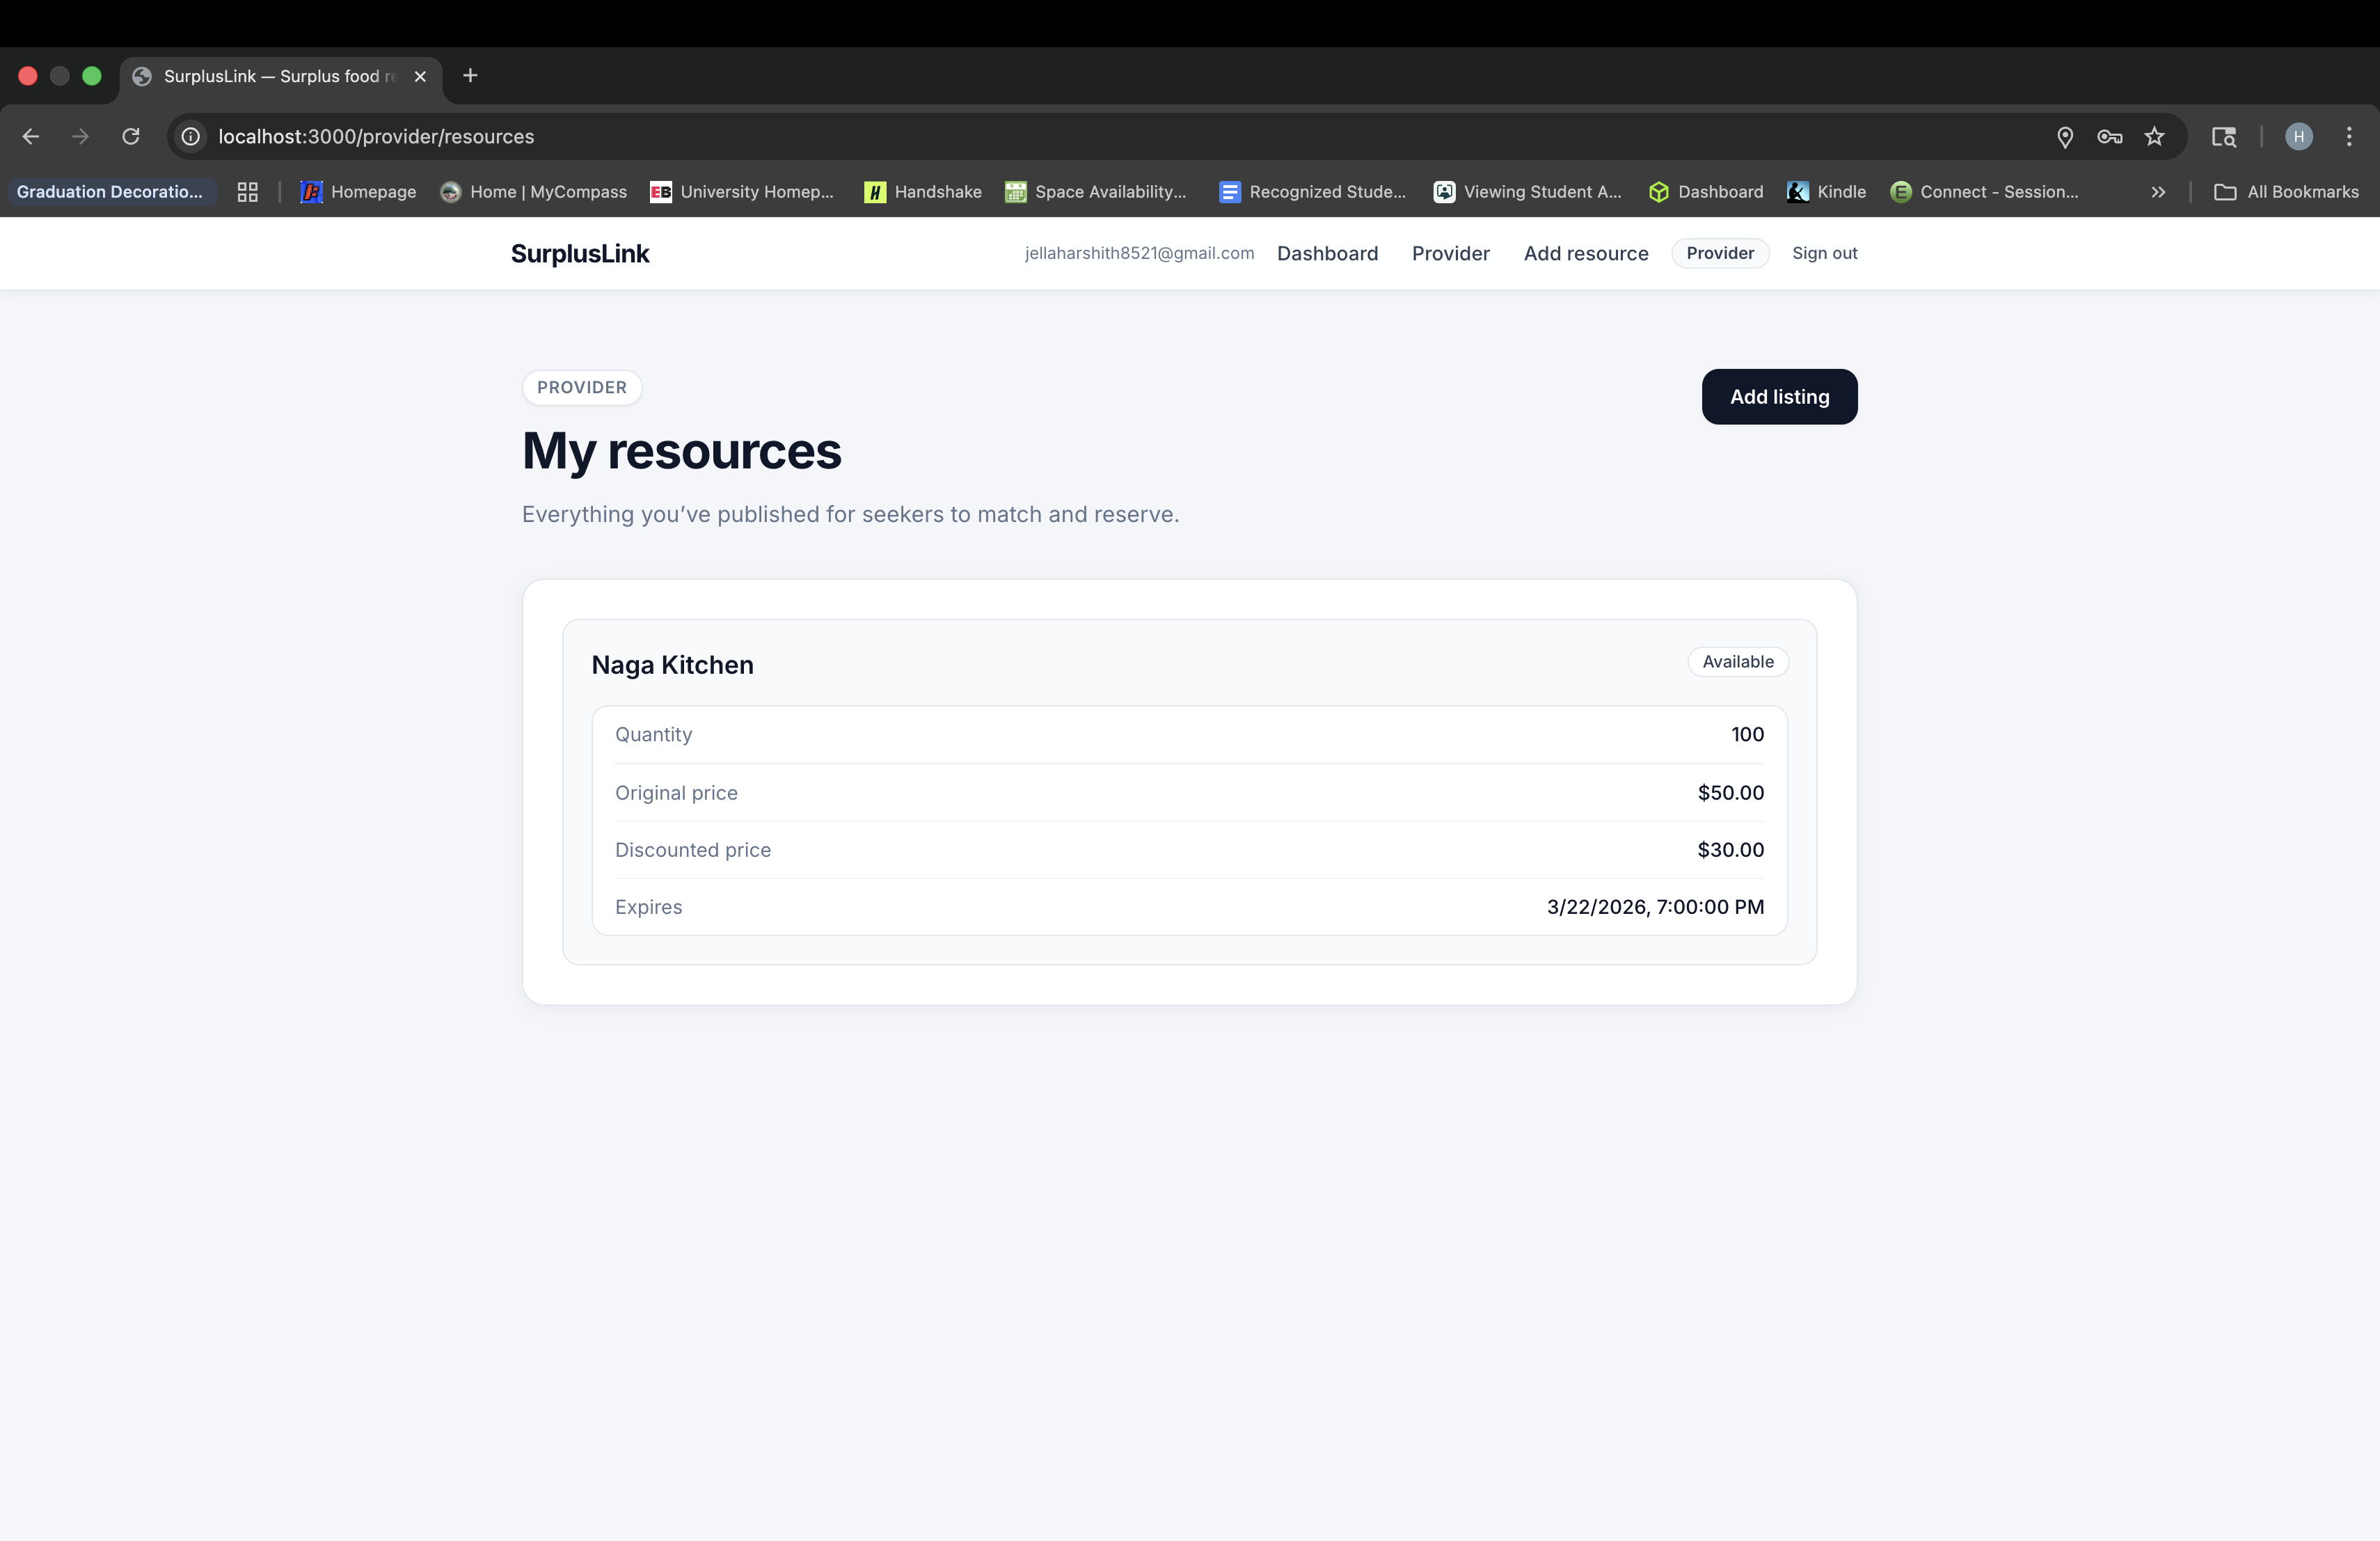Click the Add listing button
2380x1541 pixels.
[x=1779, y=397]
